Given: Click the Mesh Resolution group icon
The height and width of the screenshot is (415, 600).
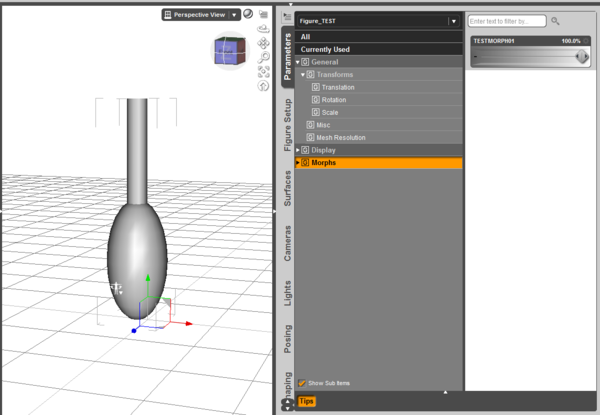Looking at the screenshot, I should [x=310, y=137].
